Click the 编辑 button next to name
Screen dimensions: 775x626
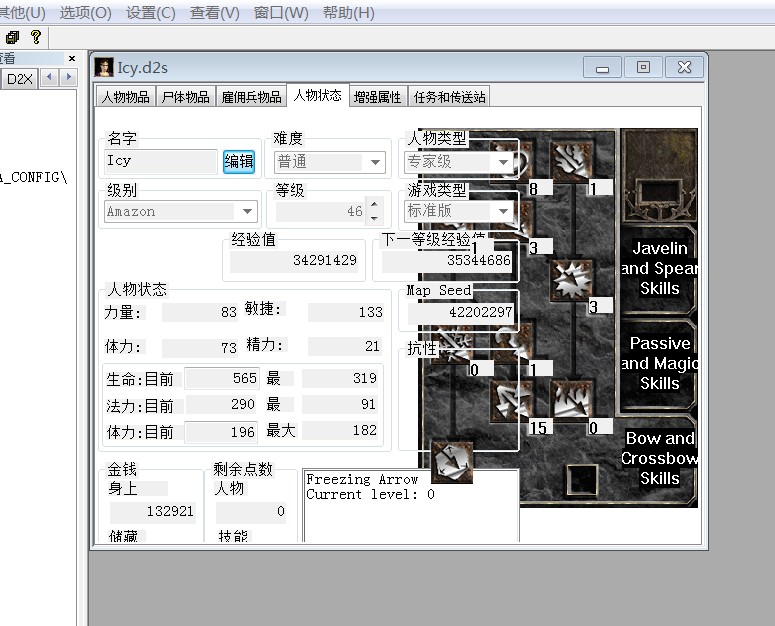[x=239, y=162]
